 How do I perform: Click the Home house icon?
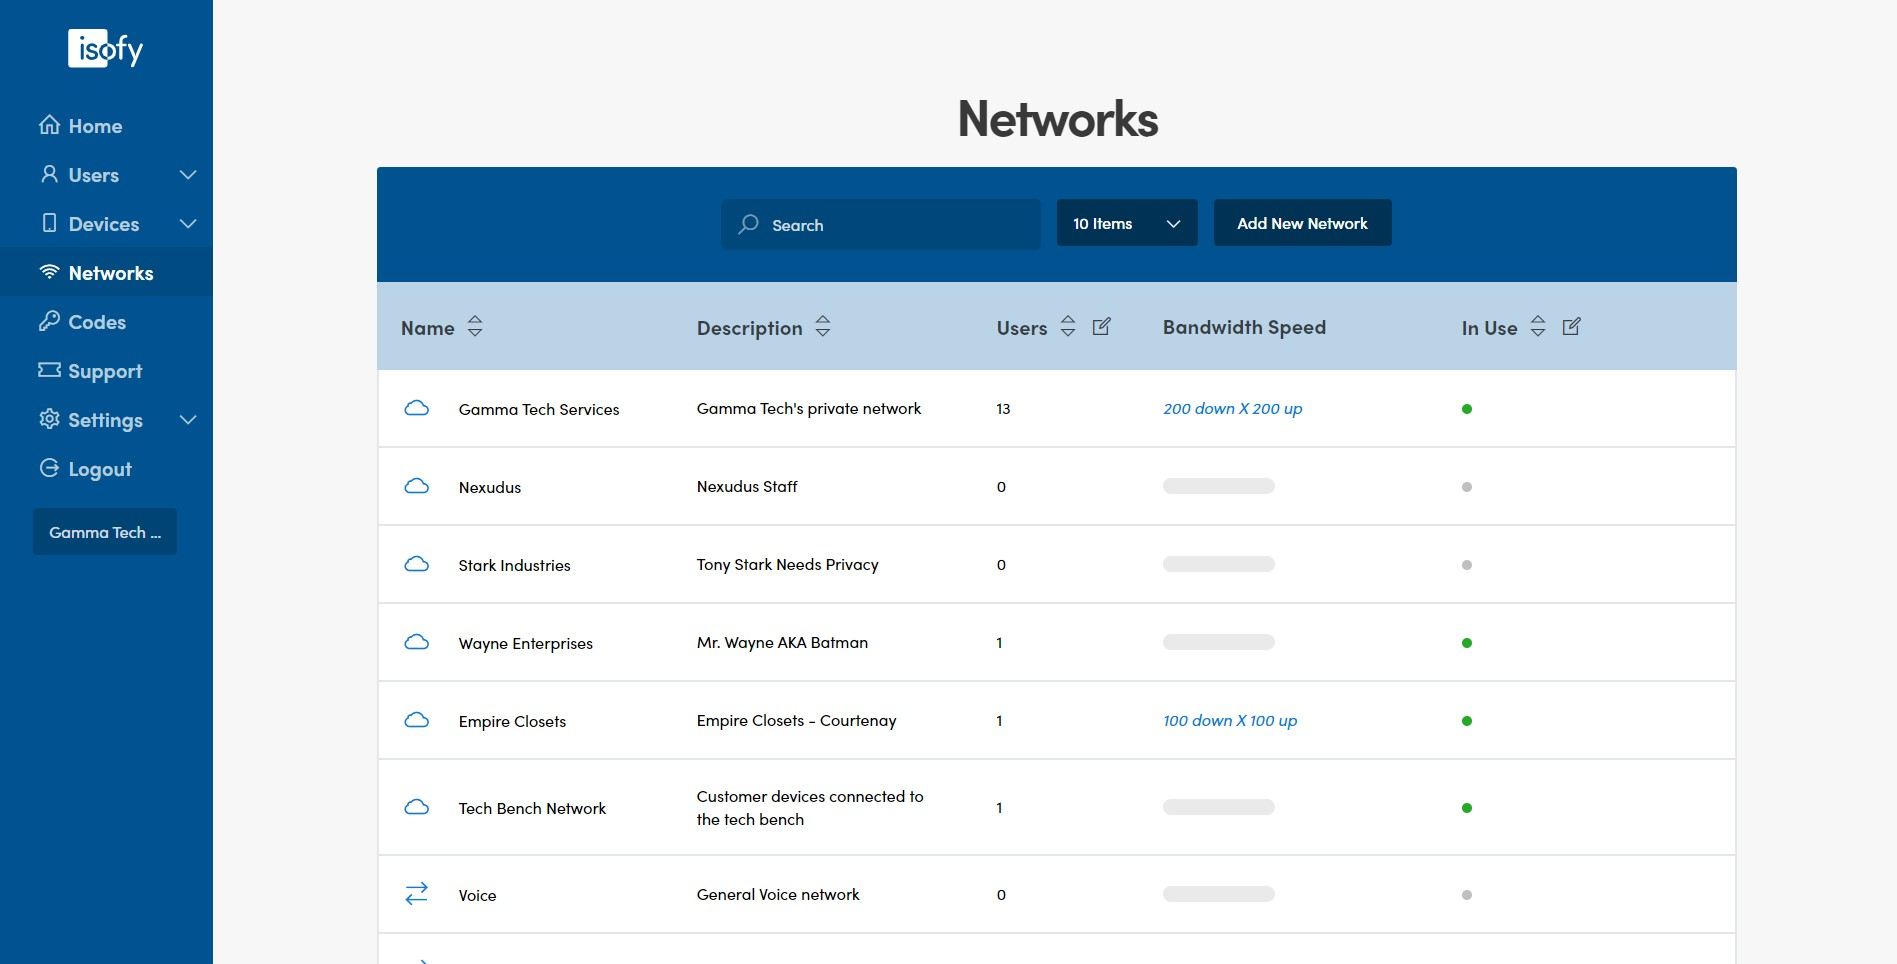pyautogui.click(x=49, y=125)
